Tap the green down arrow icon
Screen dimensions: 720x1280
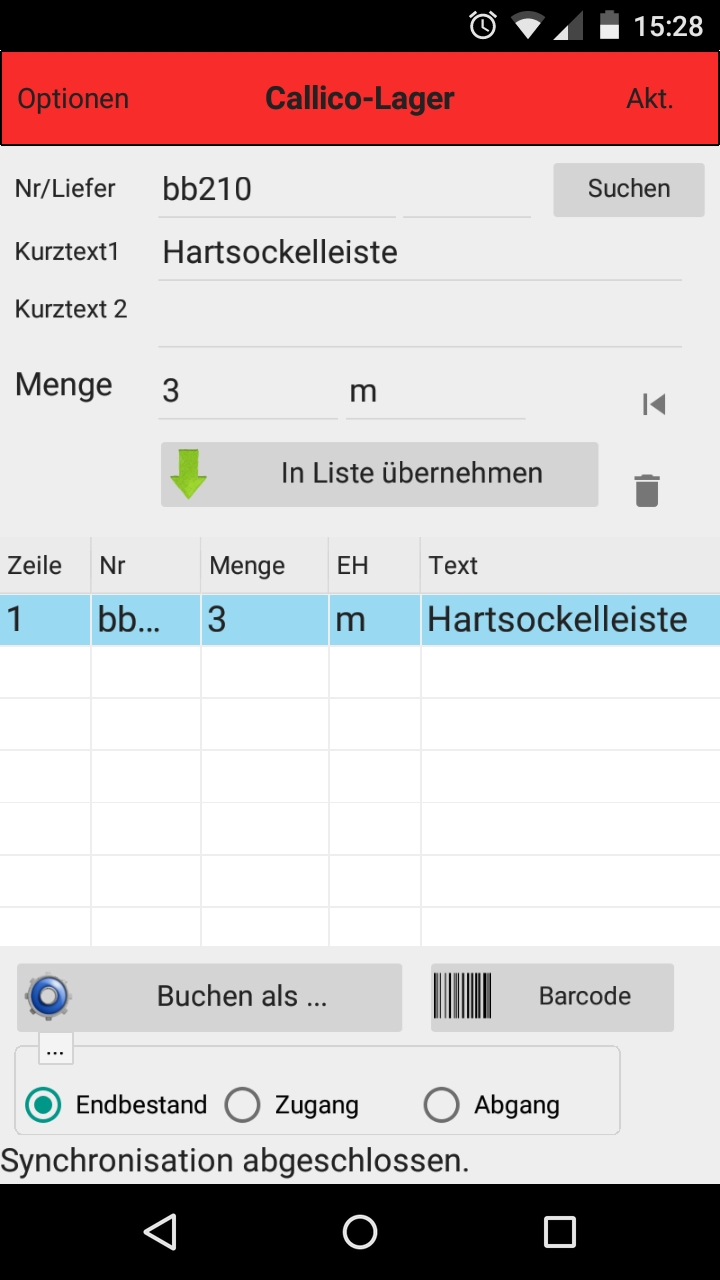(x=189, y=474)
